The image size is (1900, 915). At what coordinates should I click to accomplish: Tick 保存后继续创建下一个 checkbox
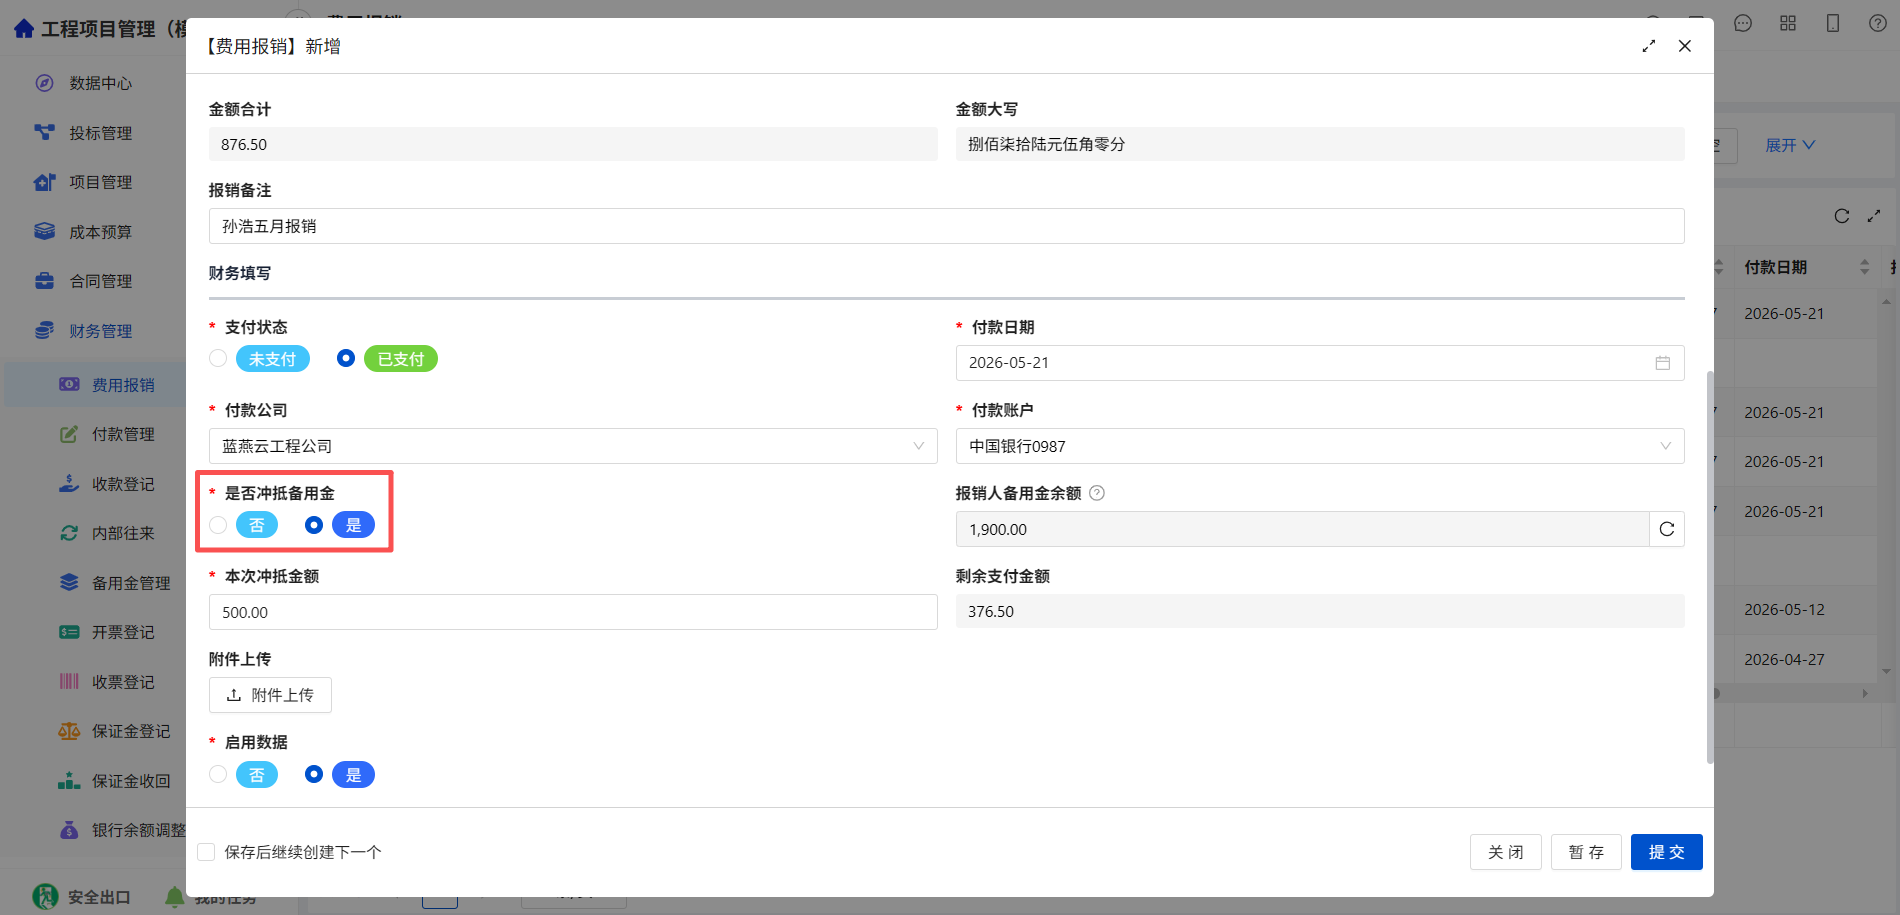(206, 852)
